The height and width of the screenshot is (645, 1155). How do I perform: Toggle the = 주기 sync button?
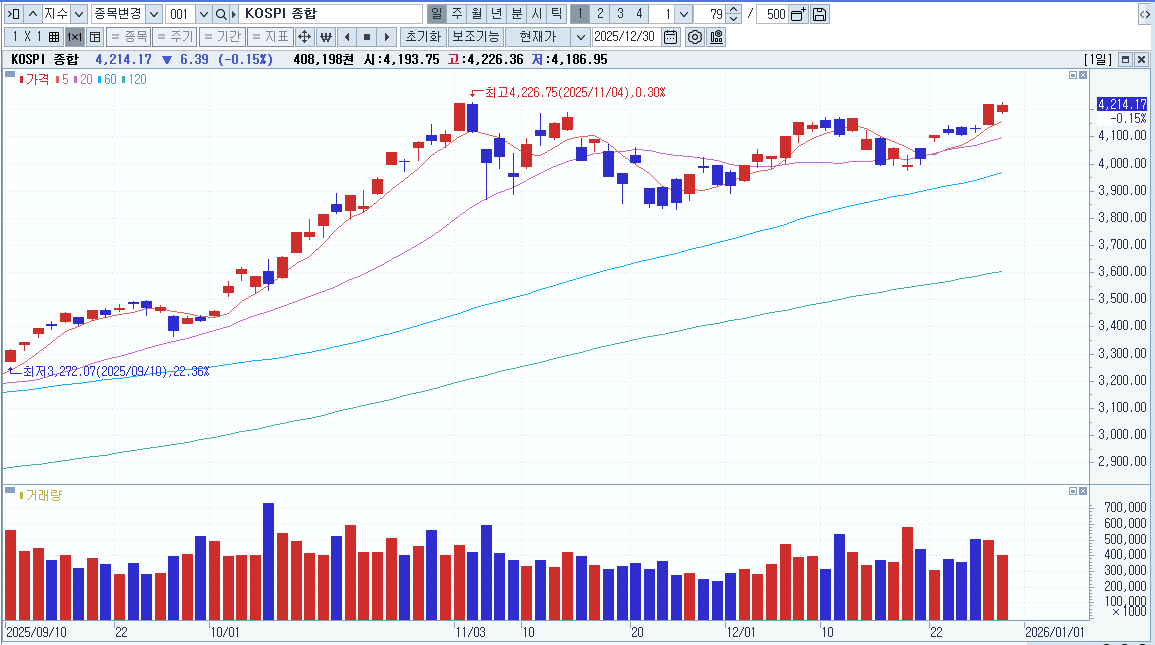(x=175, y=37)
